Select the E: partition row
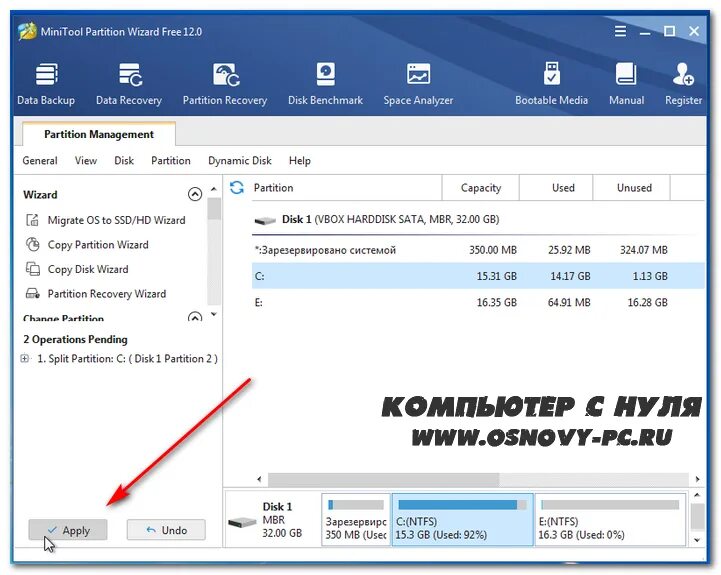This screenshot has width=721, height=575. (x=478, y=302)
